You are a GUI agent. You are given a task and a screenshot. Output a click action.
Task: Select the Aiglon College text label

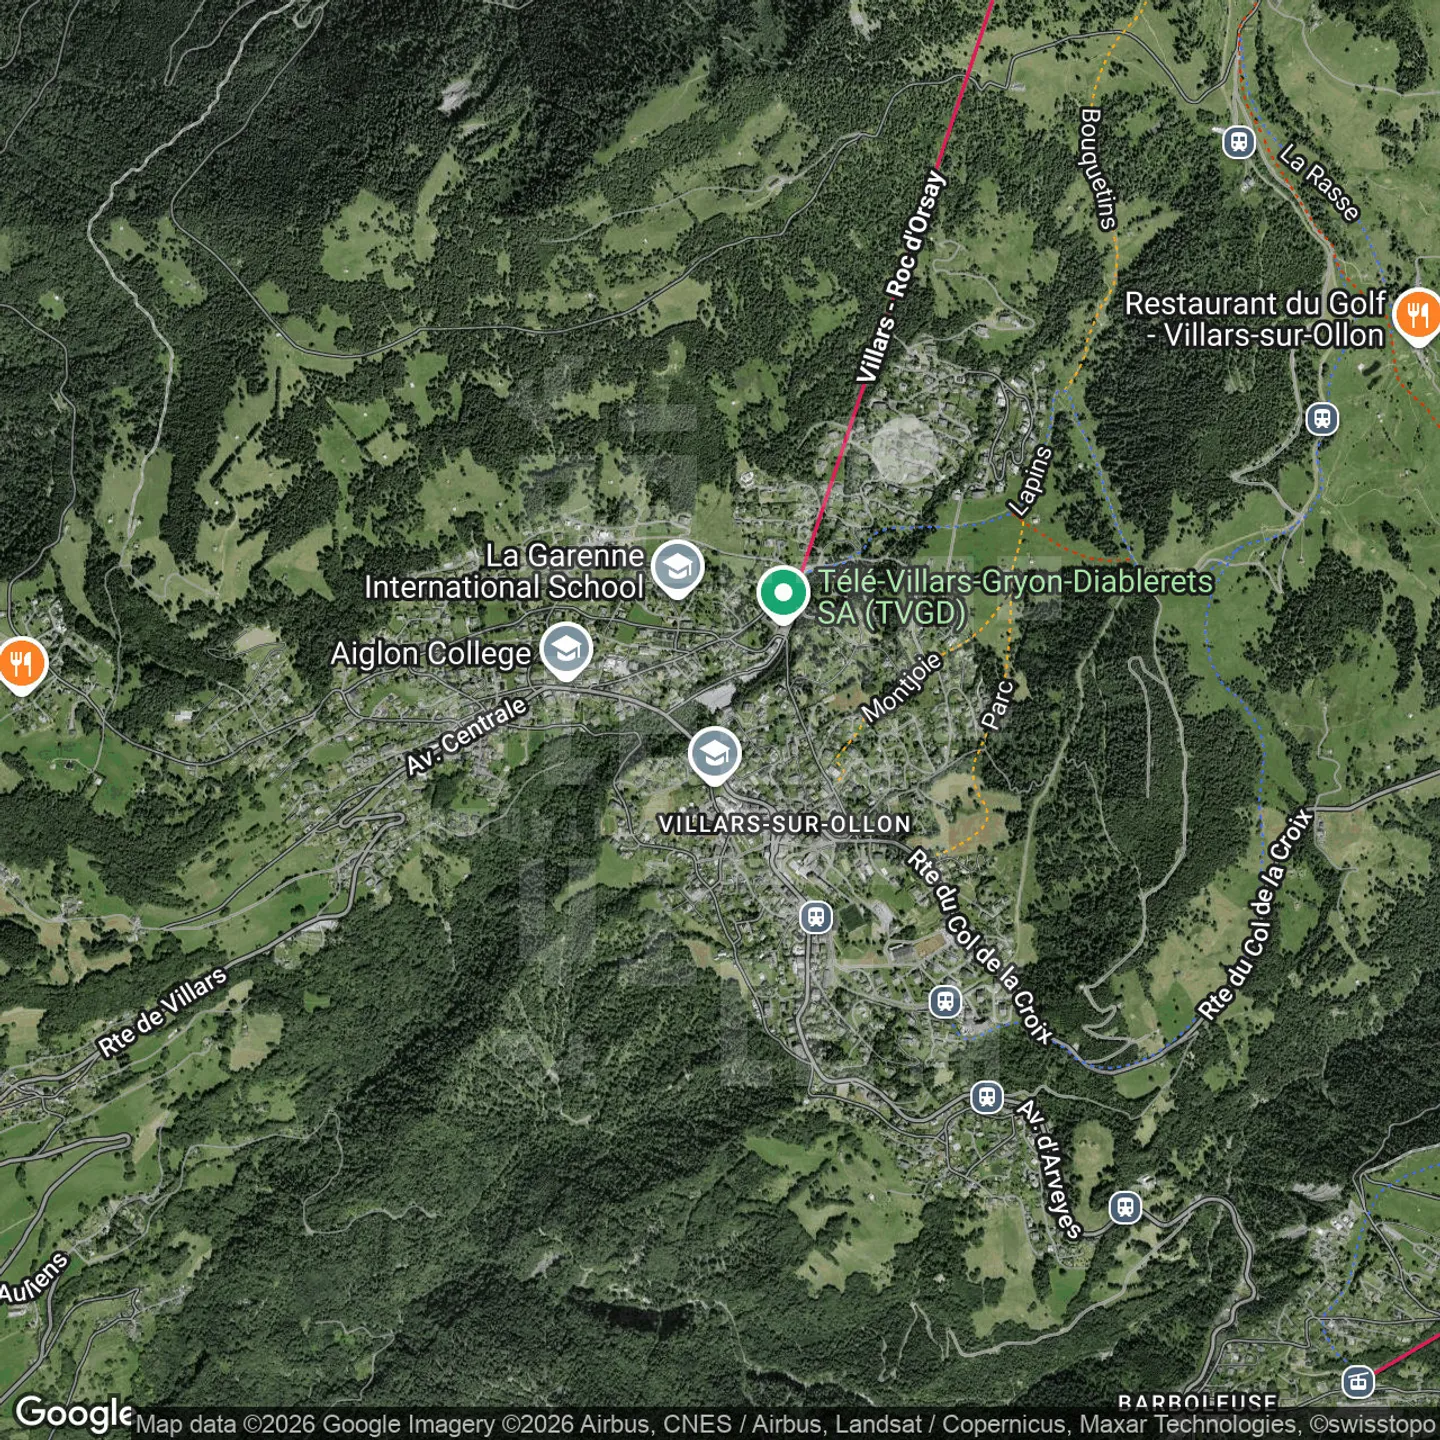click(x=431, y=654)
